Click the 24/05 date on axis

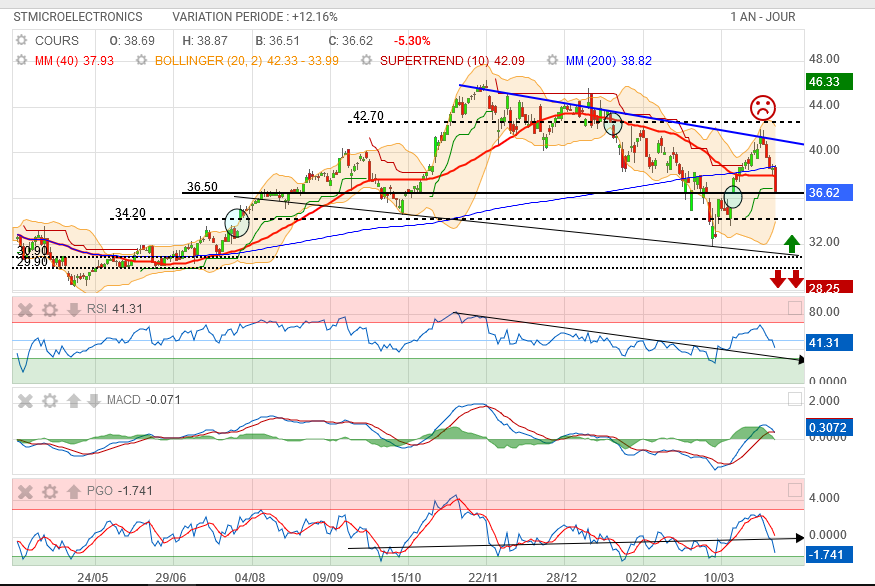(93, 578)
